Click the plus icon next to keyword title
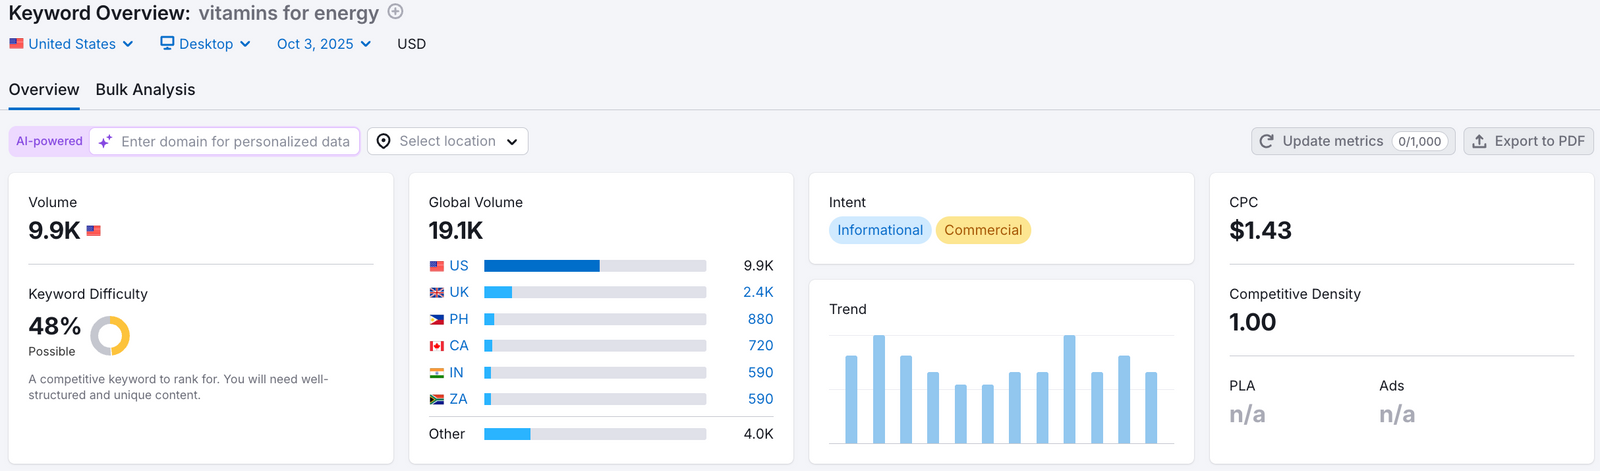This screenshot has width=1600, height=471. point(396,12)
